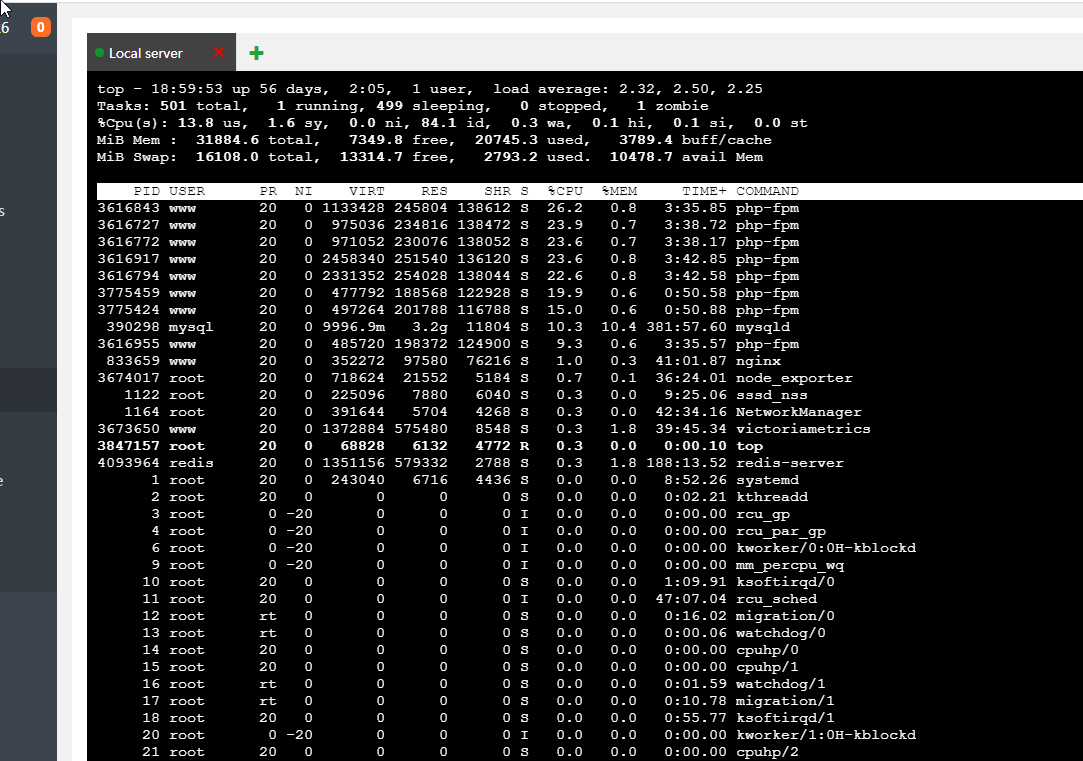Click the 26.2 CPU percentage value
The height and width of the screenshot is (761, 1083).
(x=565, y=208)
